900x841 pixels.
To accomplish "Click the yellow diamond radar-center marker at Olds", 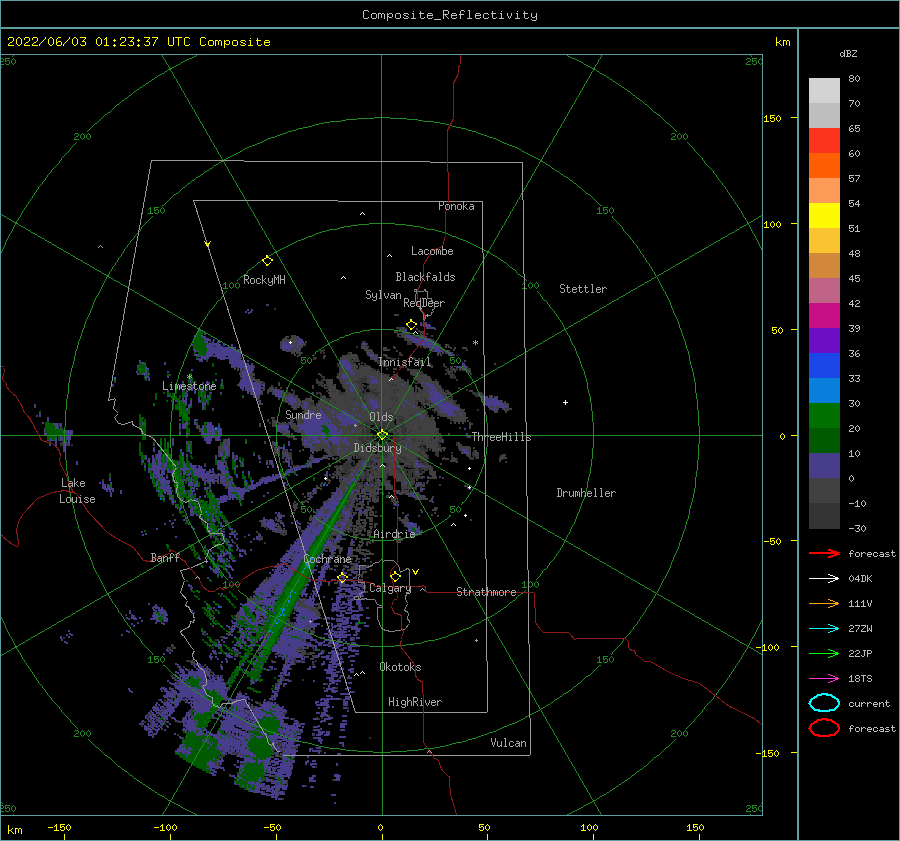I will [382, 435].
